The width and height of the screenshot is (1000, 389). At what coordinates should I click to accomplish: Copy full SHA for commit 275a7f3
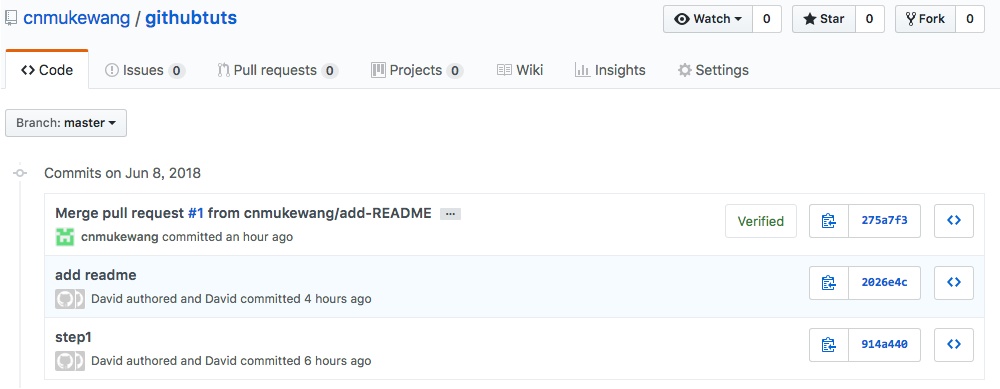829,221
